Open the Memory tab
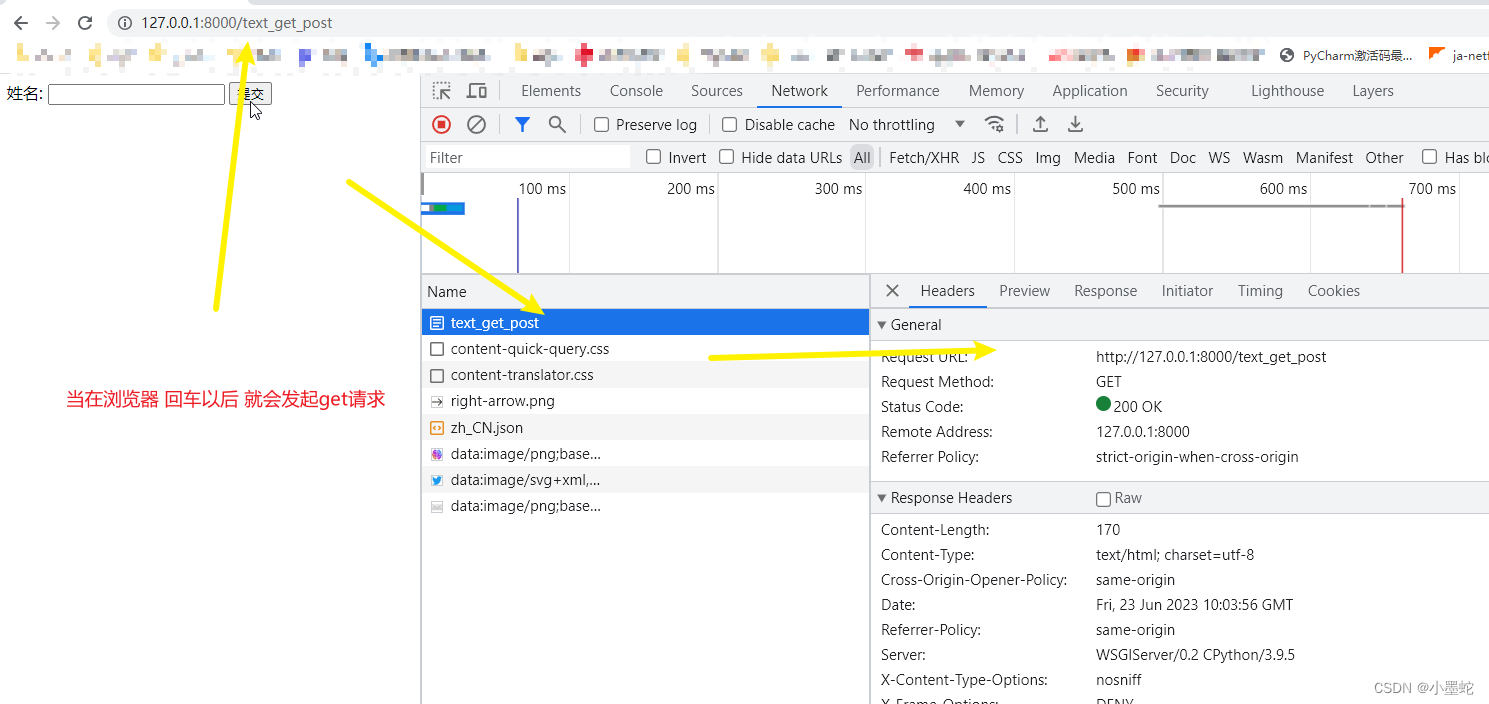 pos(996,91)
